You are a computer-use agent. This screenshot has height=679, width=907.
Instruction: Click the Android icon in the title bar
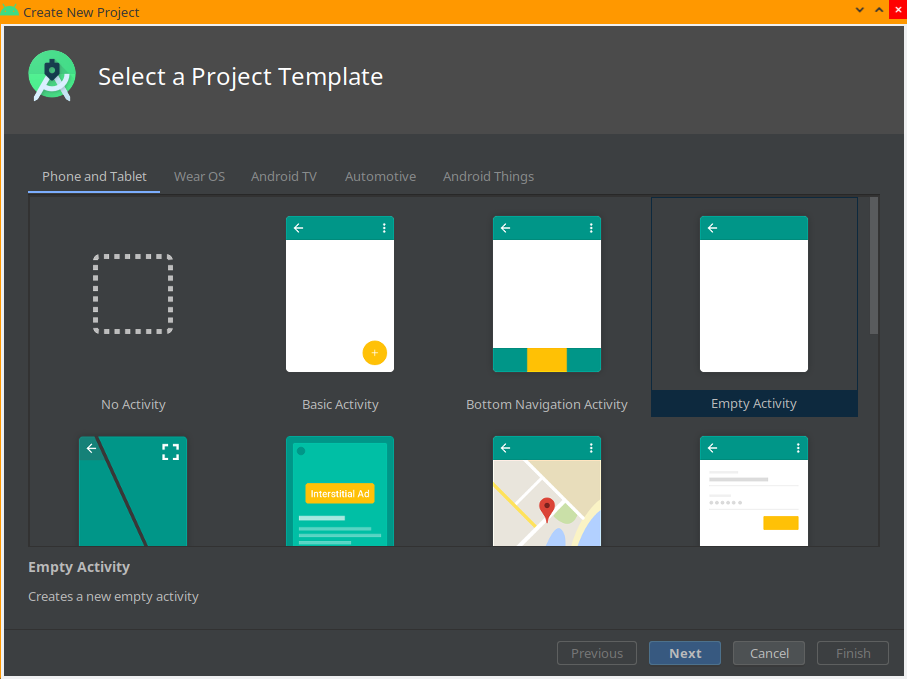click(9, 10)
